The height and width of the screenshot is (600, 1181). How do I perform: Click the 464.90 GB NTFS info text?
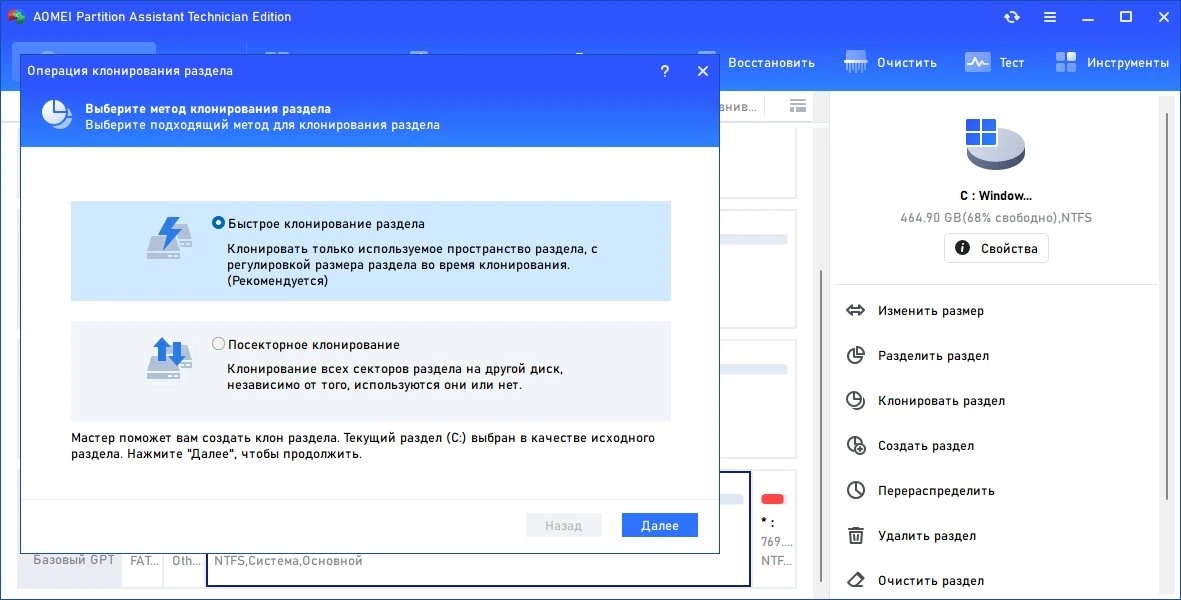tap(996, 218)
